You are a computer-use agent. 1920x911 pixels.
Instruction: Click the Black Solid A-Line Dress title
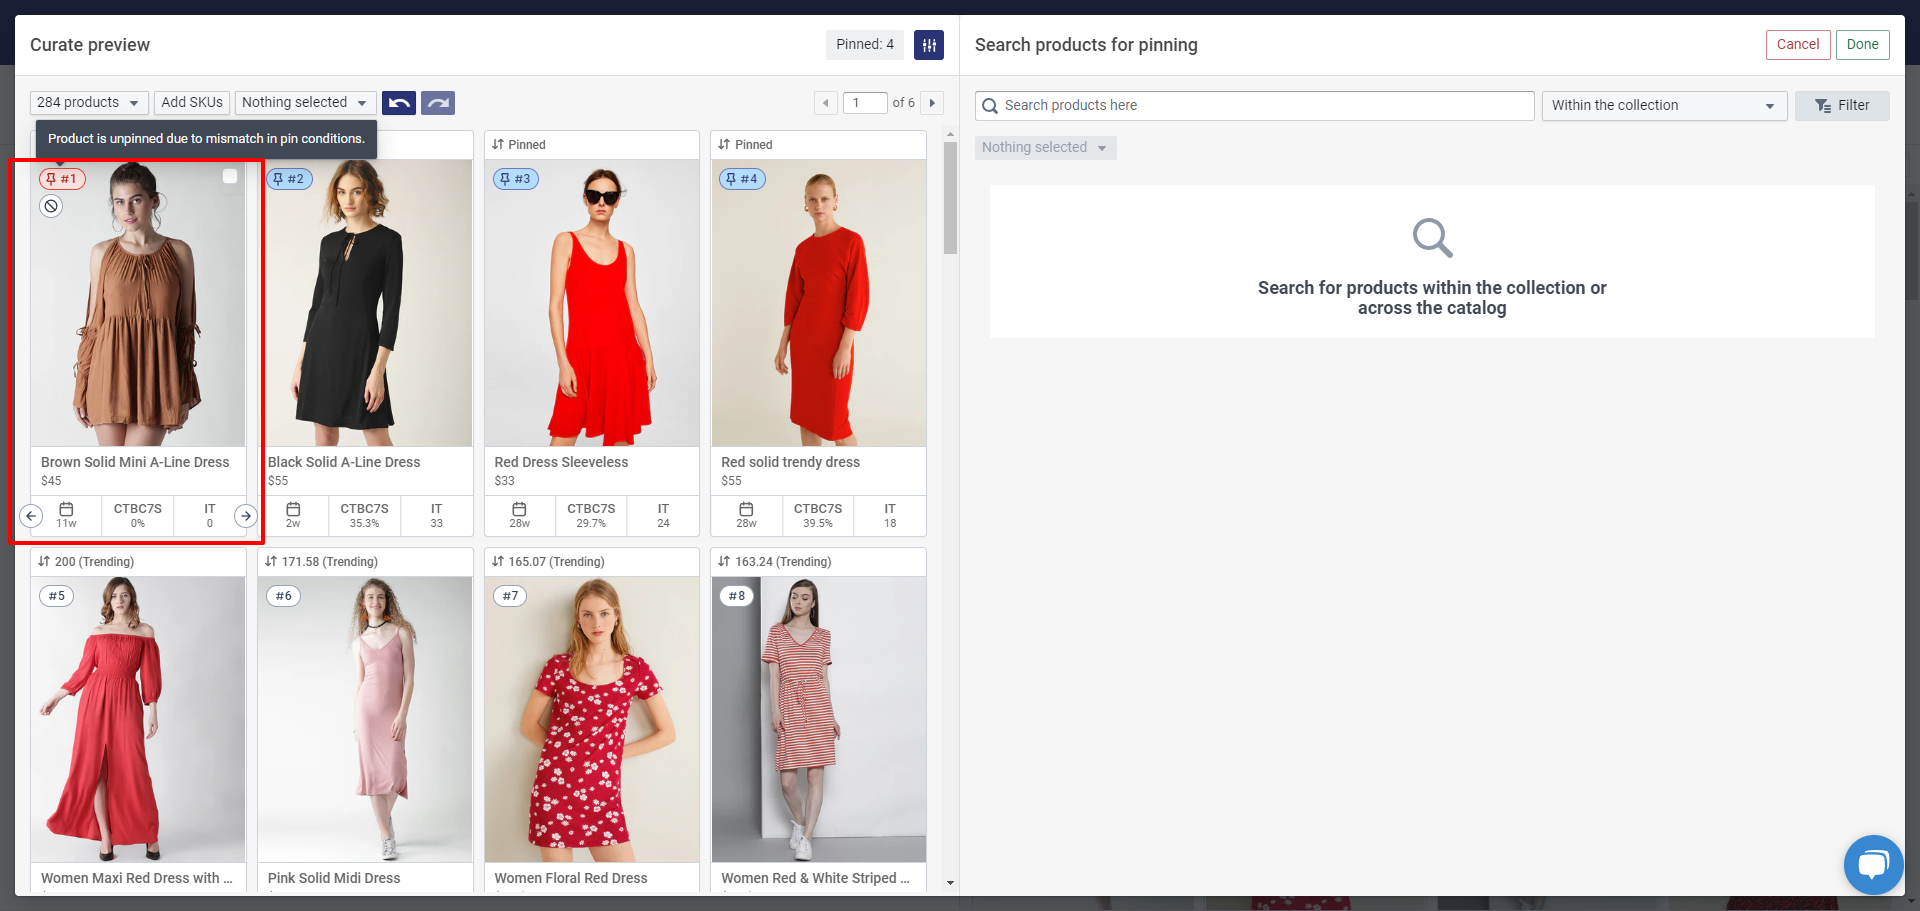(344, 462)
